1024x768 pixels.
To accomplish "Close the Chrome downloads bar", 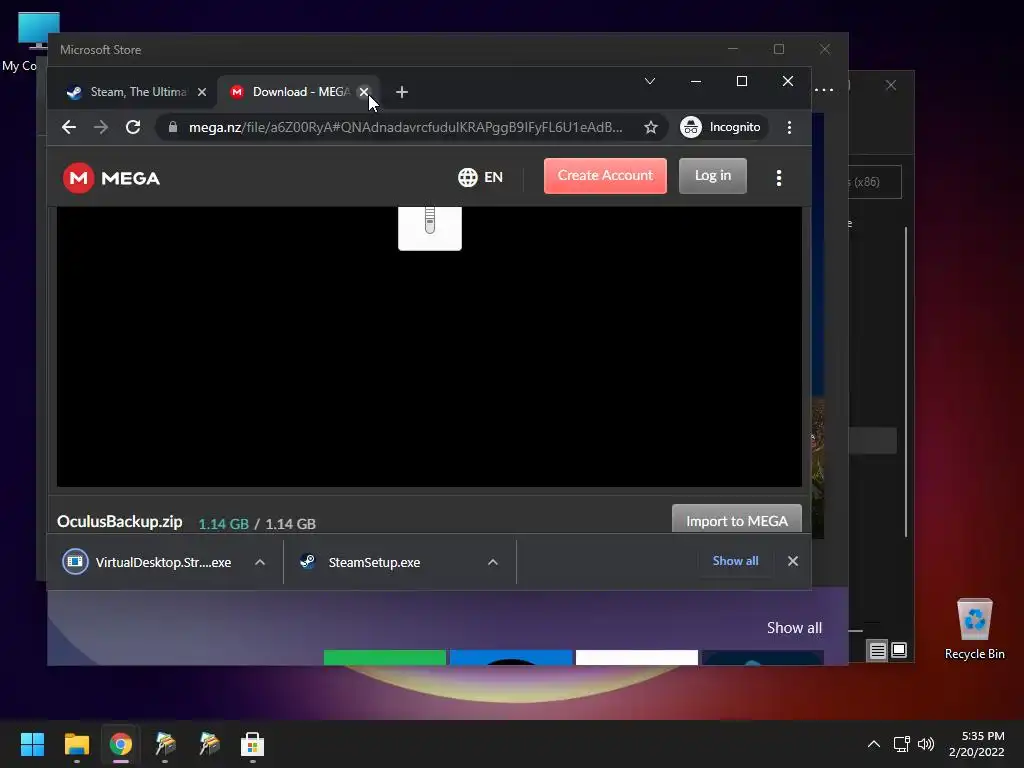I will click(793, 561).
